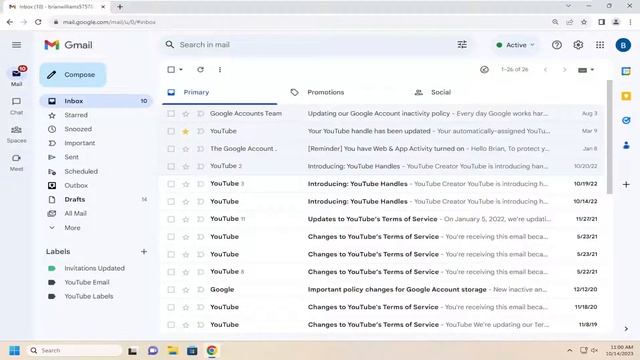This screenshot has width=640, height=360.
Task: Click Chrome icon in the taskbar
Action: coord(212,351)
